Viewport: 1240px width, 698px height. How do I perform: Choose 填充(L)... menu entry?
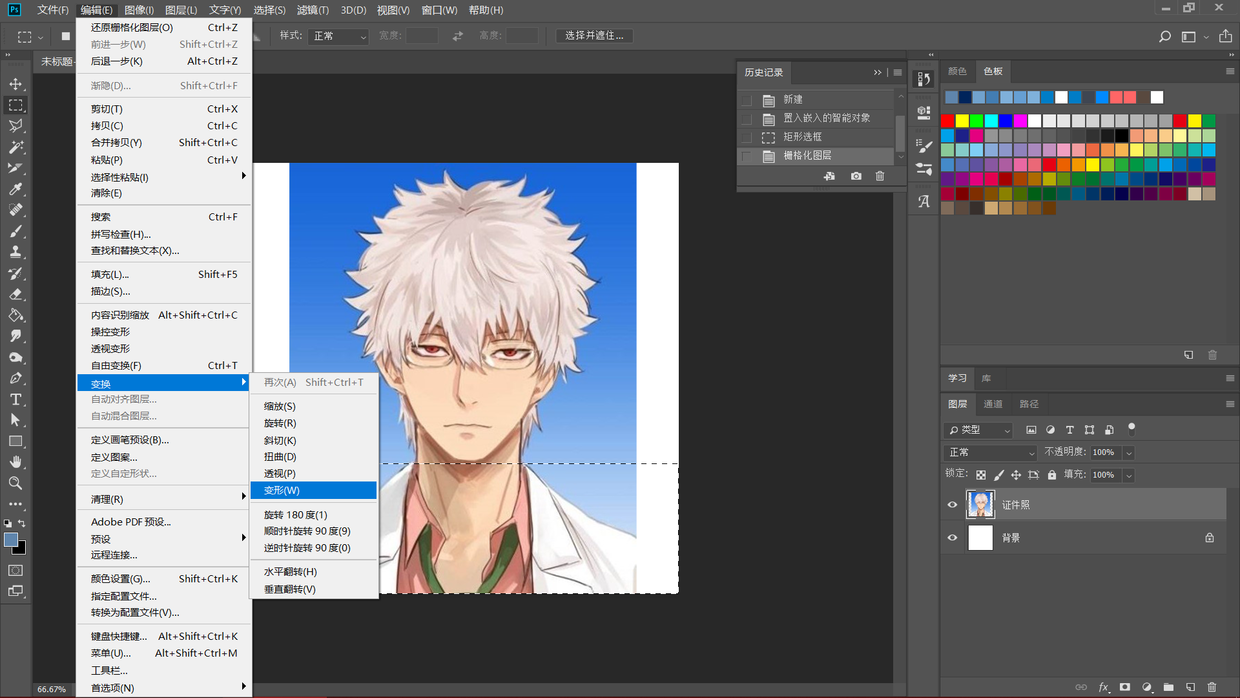164,274
